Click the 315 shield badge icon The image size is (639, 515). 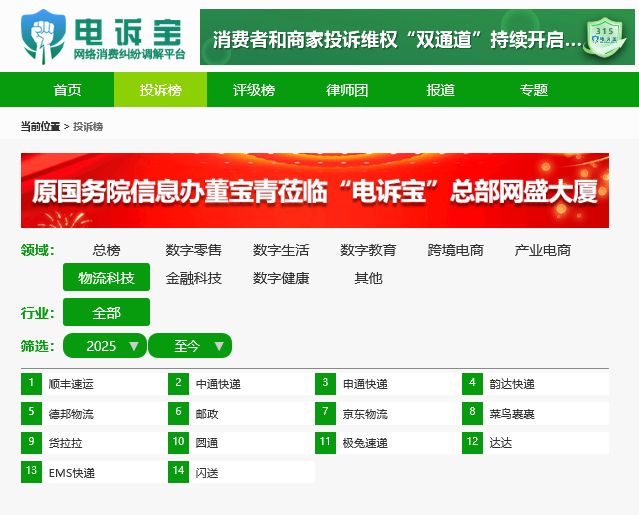605,37
